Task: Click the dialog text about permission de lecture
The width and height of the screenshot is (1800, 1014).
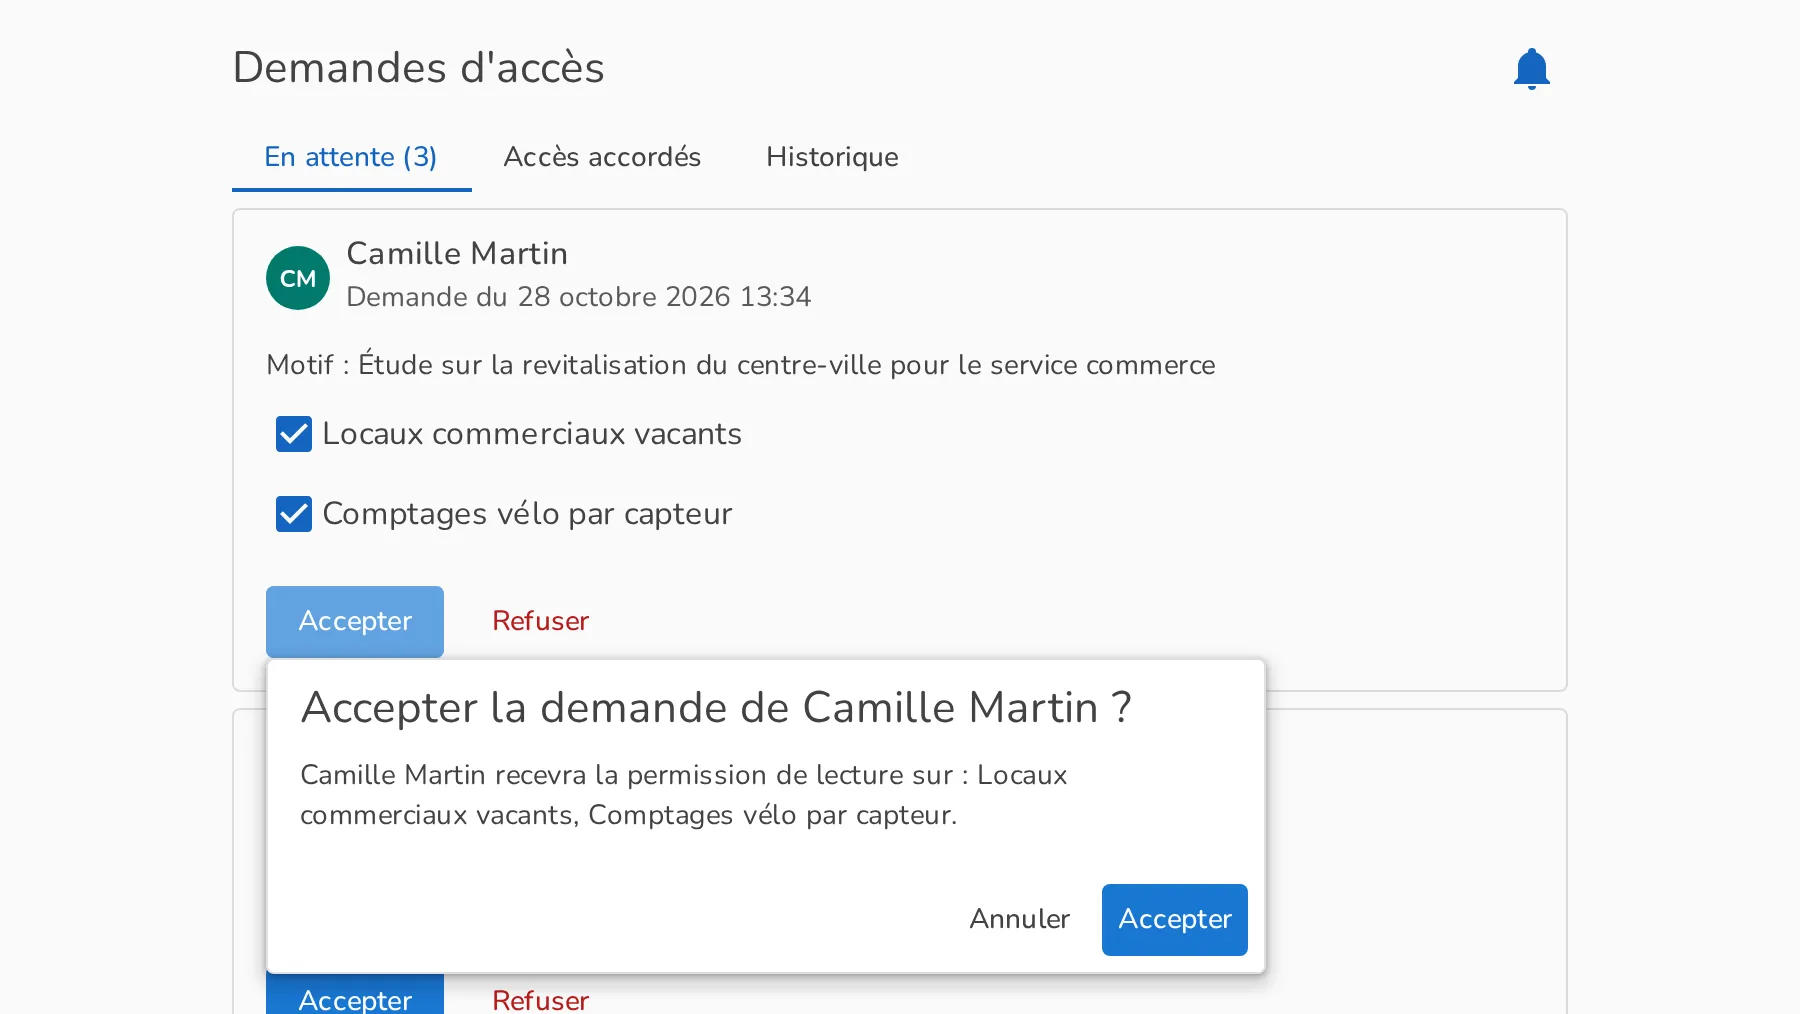Action: pos(684,795)
